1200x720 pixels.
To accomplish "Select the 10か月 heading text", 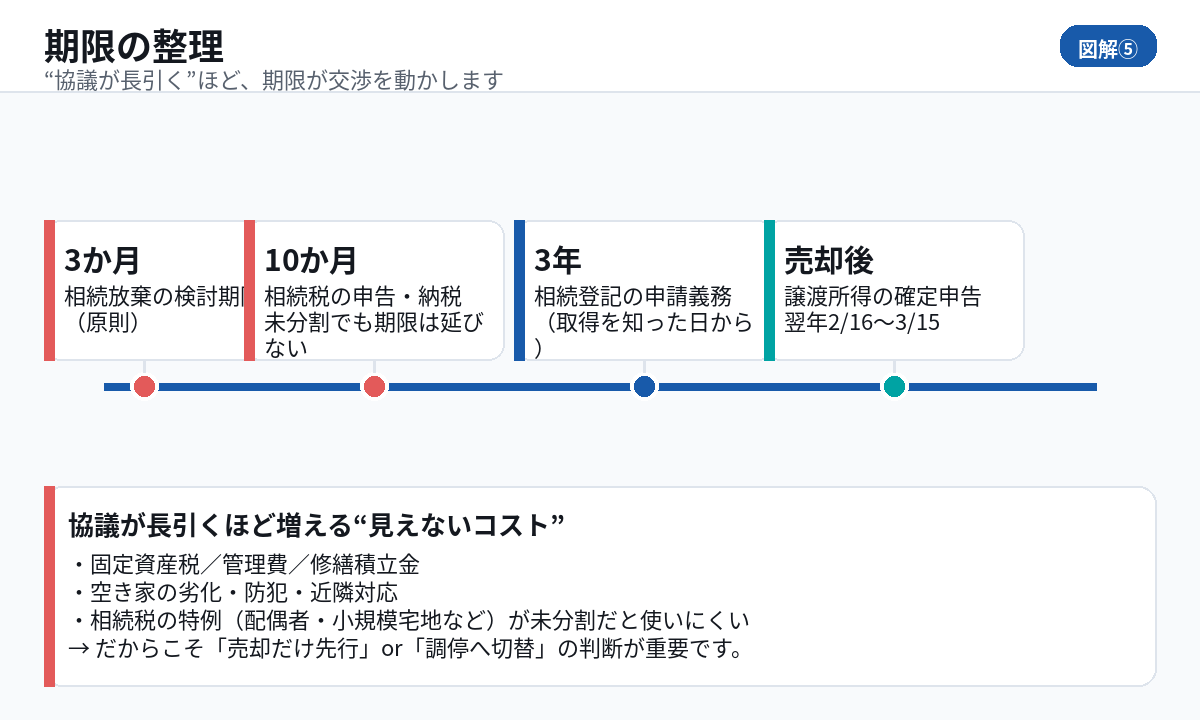I will pos(311,261).
